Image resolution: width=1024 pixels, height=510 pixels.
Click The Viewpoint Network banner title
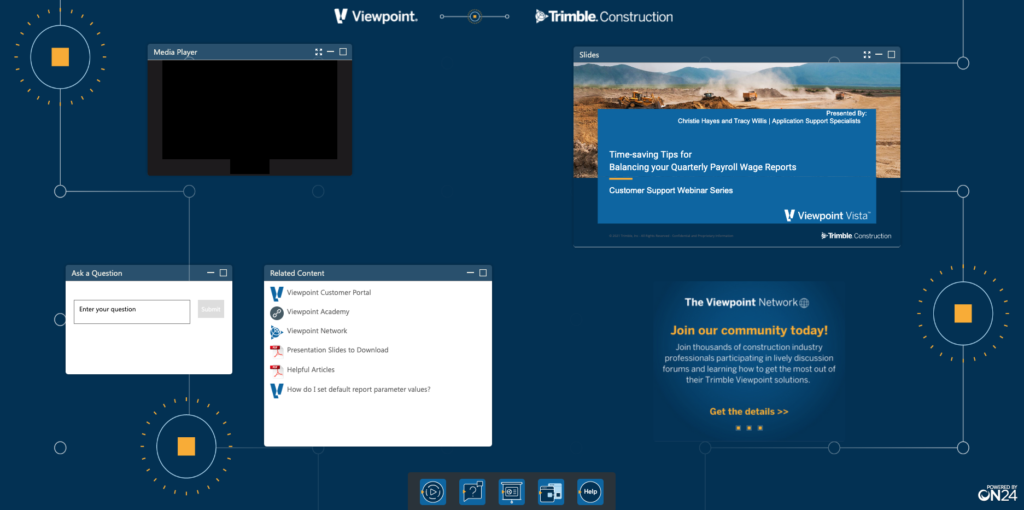point(746,302)
